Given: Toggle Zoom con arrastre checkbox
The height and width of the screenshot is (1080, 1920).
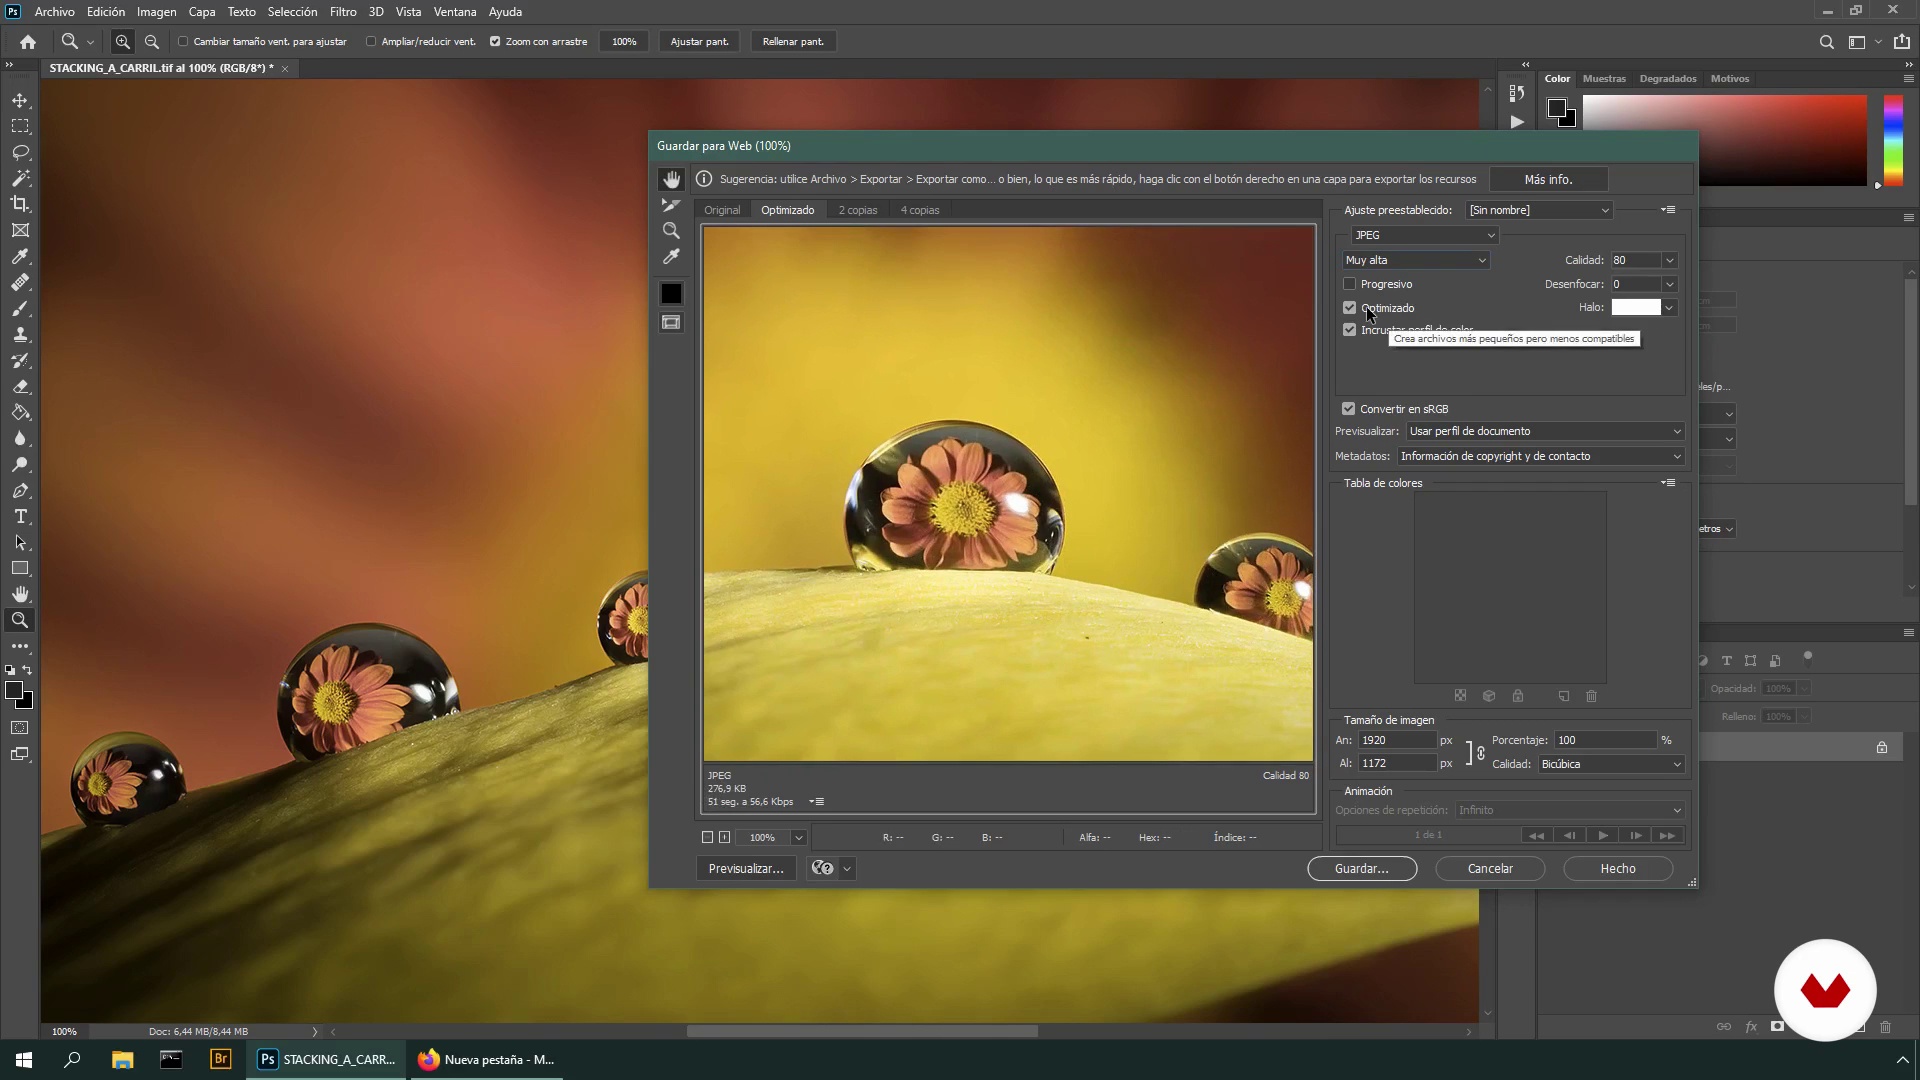Looking at the screenshot, I should tap(495, 42).
